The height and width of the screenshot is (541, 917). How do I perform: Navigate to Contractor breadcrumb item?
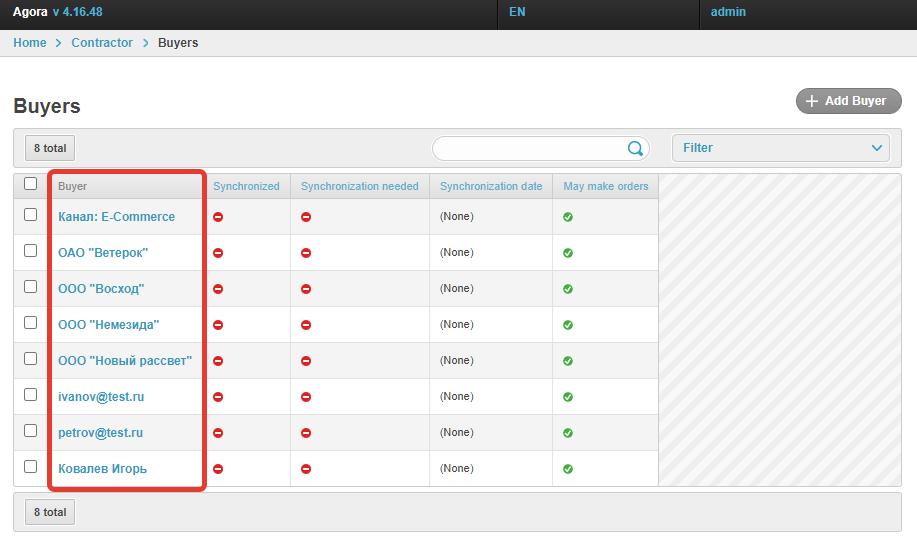pyautogui.click(x=102, y=43)
